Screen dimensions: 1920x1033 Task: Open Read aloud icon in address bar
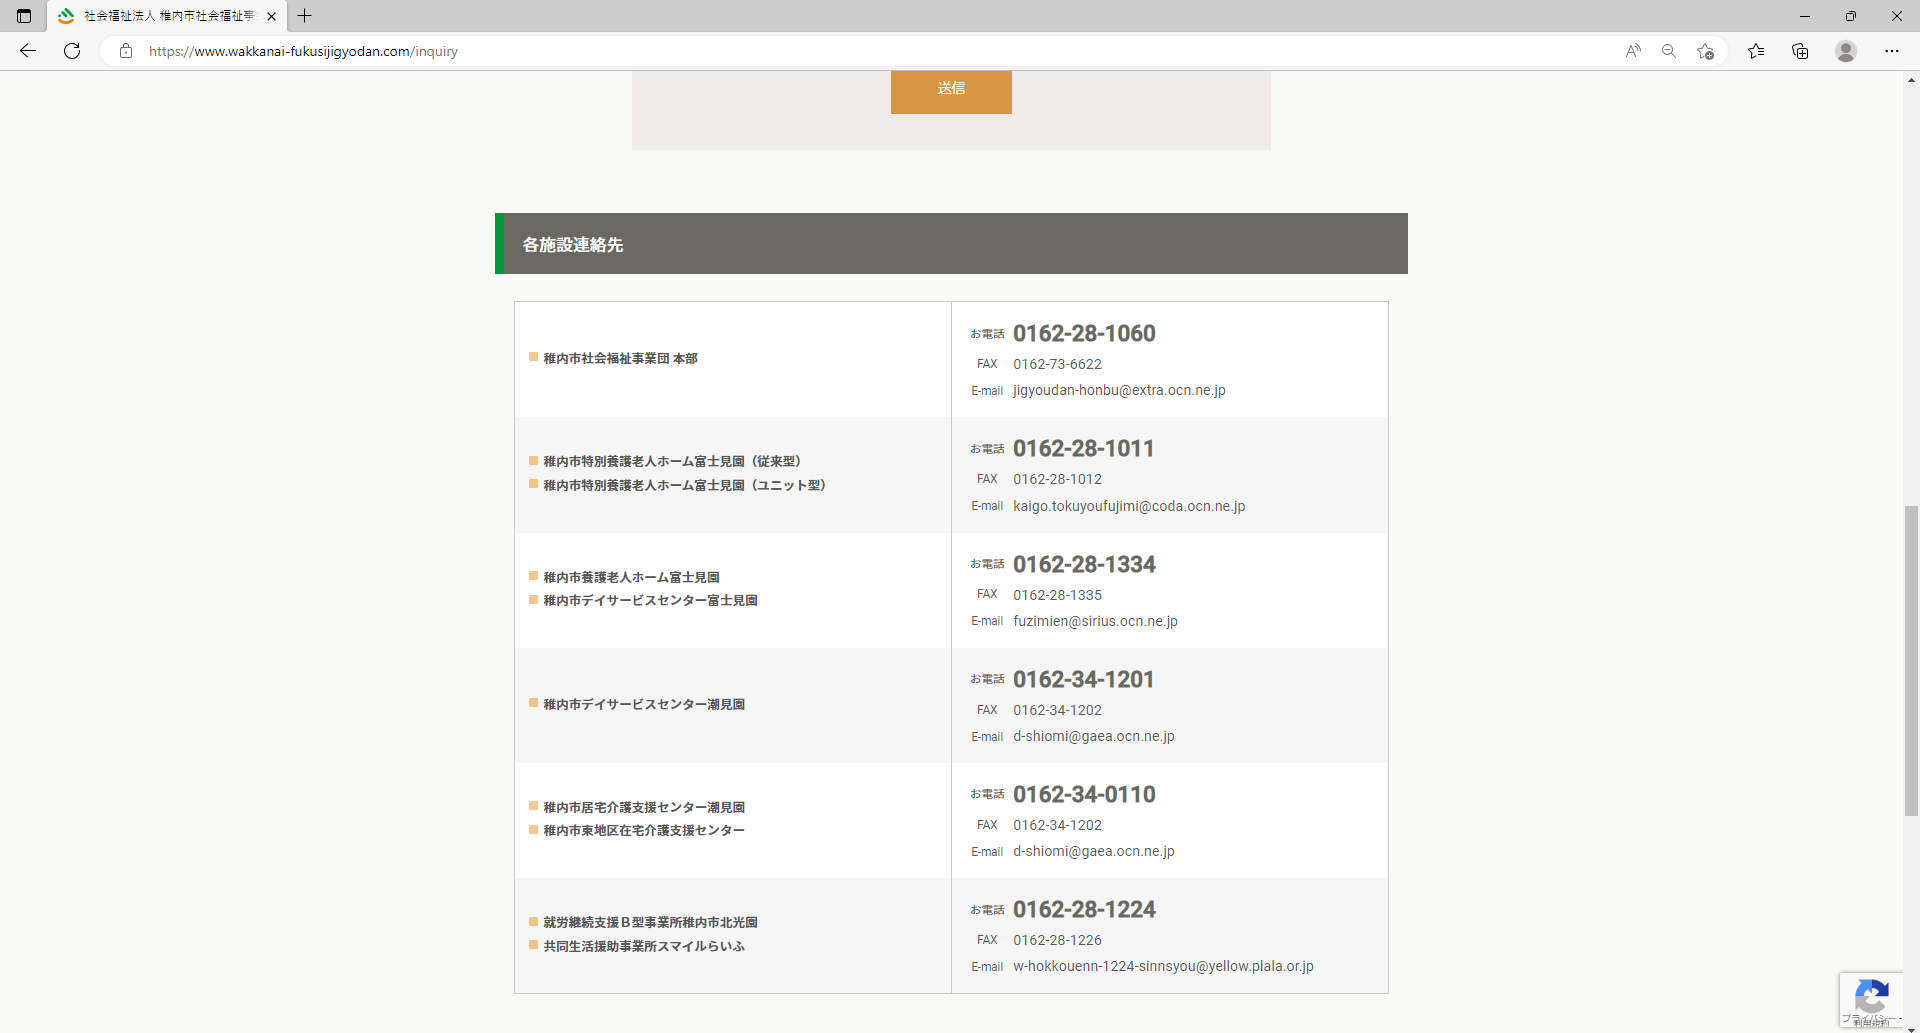[x=1633, y=51]
